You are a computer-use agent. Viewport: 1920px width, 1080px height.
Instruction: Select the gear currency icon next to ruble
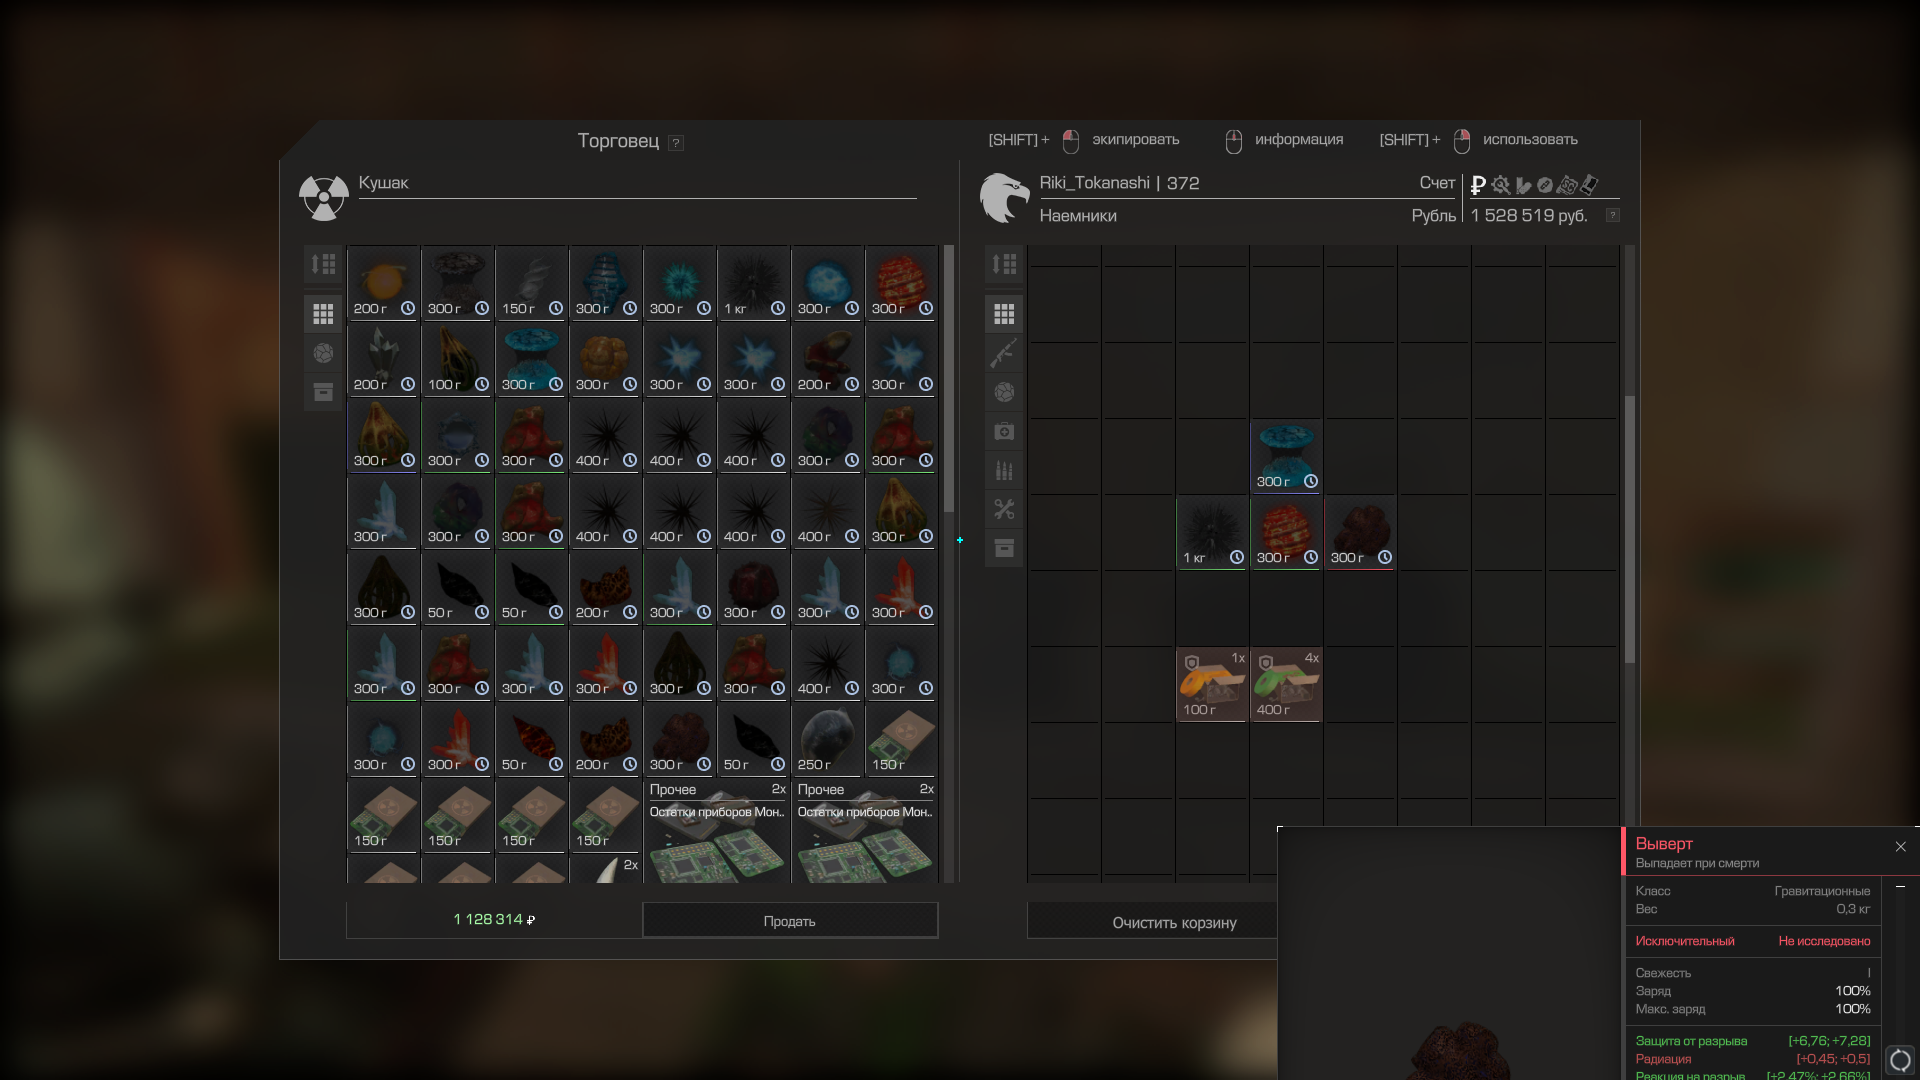point(1500,185)
